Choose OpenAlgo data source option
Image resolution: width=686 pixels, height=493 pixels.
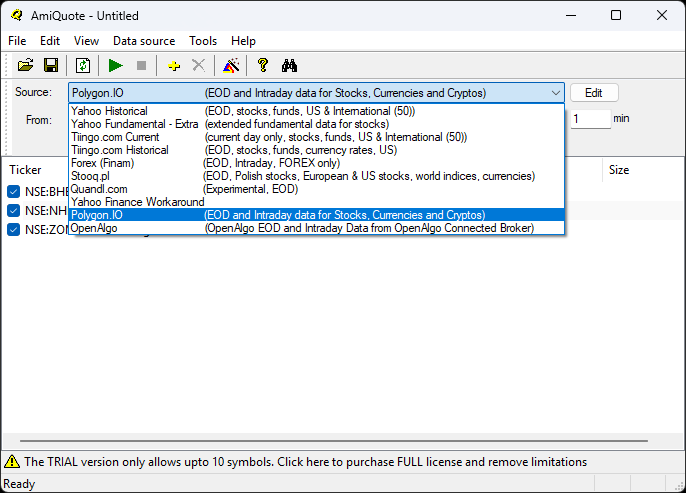click(317, 228)
